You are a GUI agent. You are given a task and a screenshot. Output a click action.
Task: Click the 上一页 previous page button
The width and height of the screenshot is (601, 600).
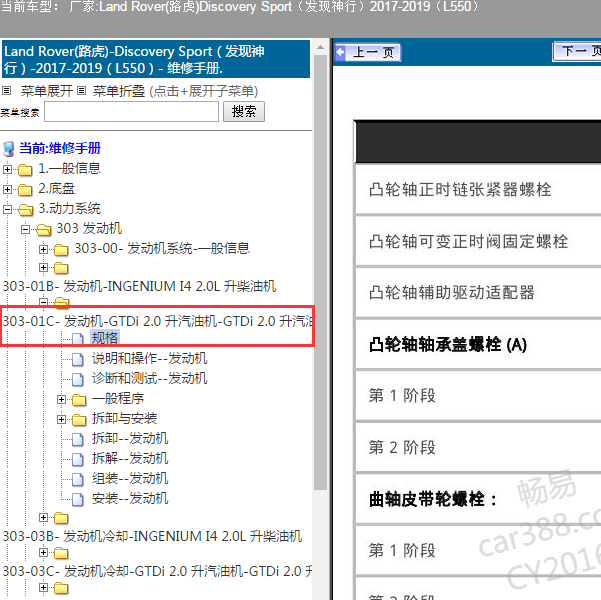point(368,52)
